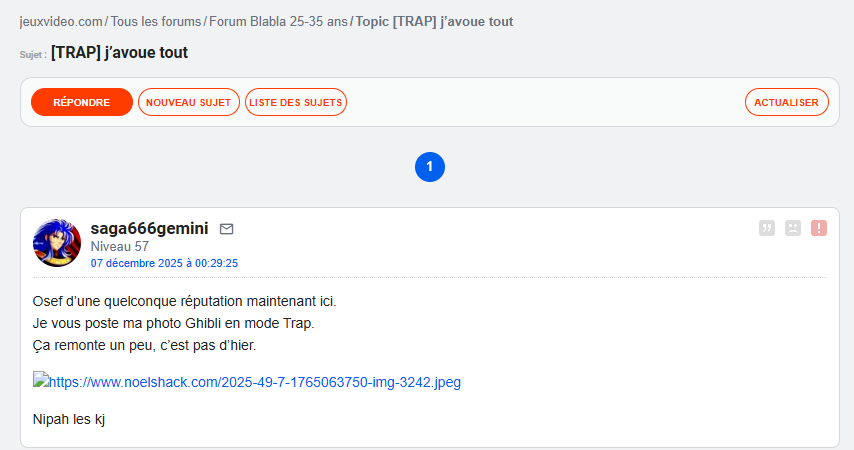Click the broken image icon in the post

[x=41, y=381]
